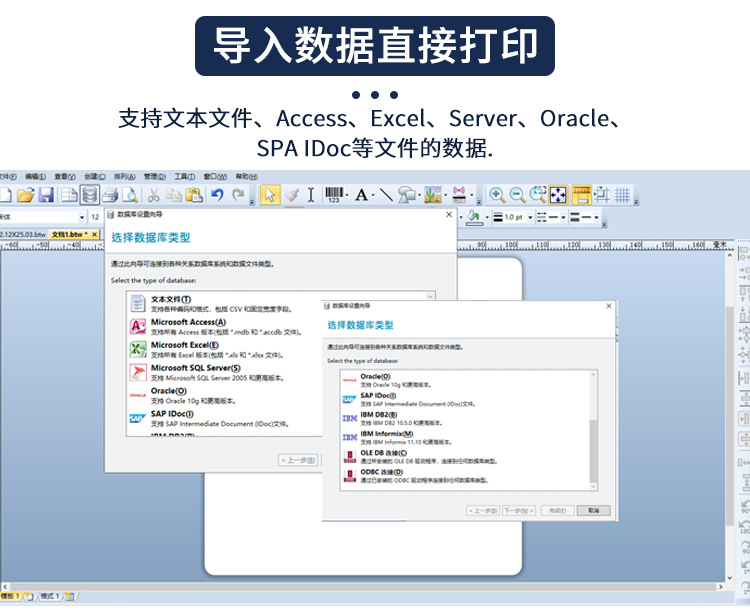Activate the select pointer tool
This screenshot has width=750, height=616.
270,195
